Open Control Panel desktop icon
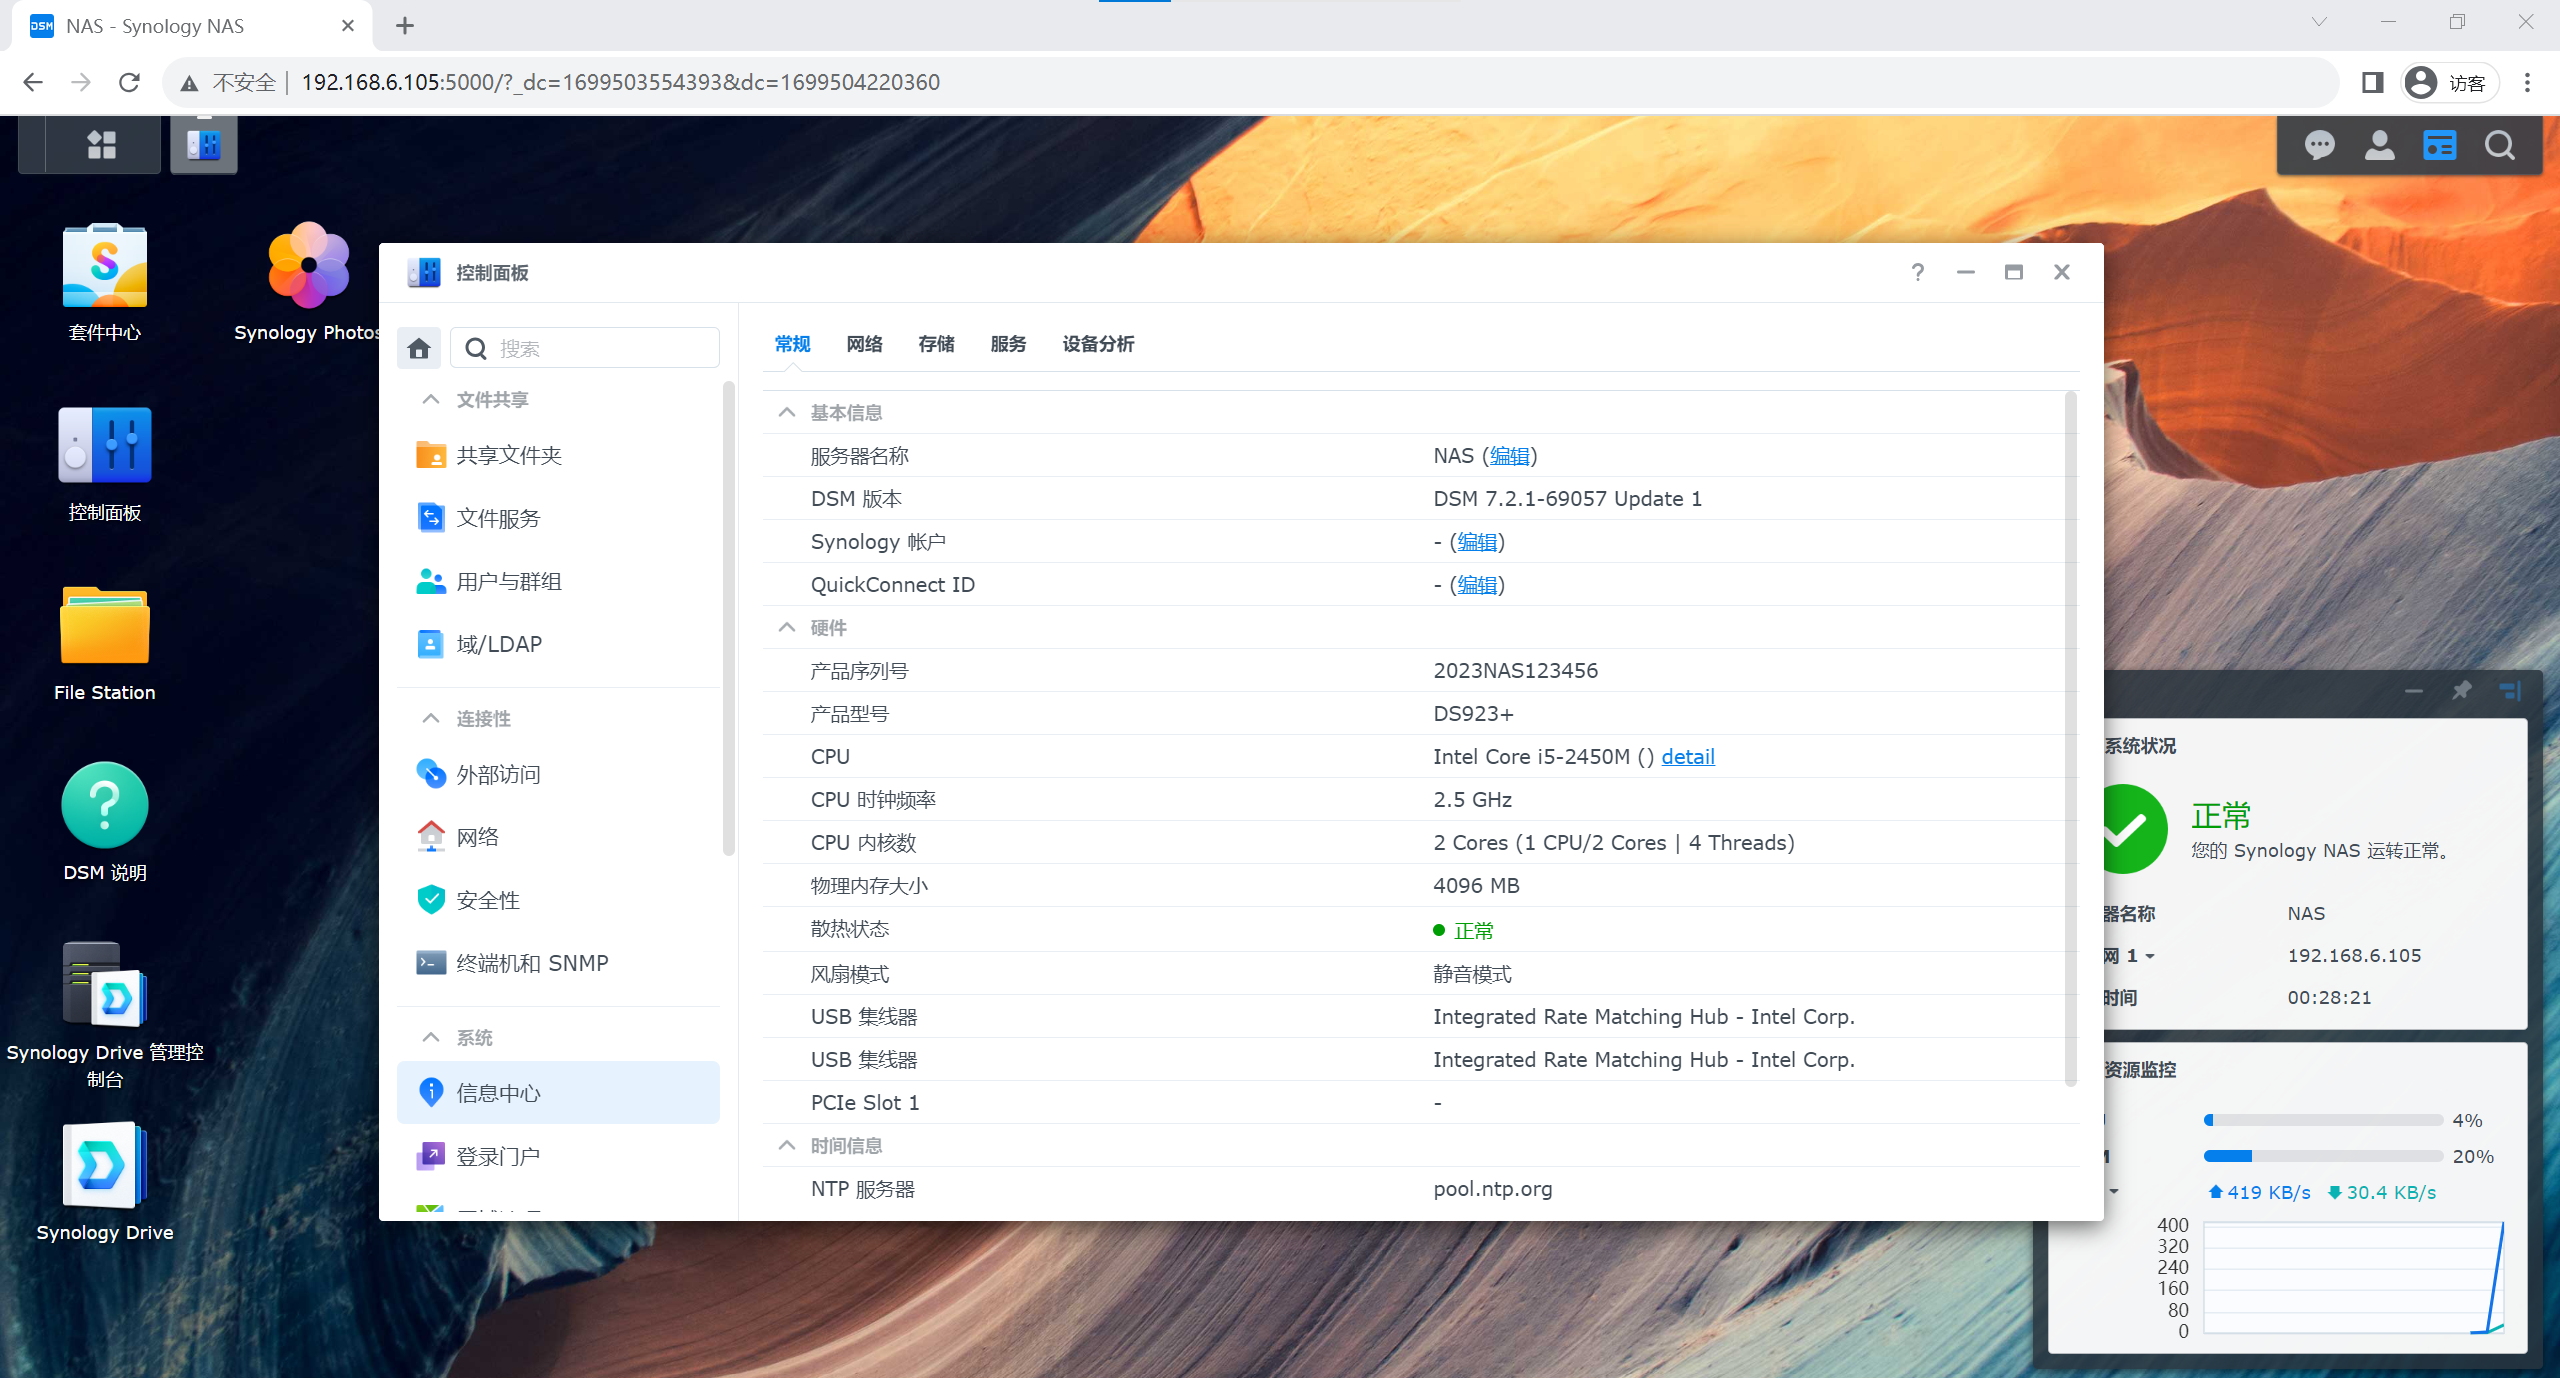 pyautogui.click(x=105, y=465)
